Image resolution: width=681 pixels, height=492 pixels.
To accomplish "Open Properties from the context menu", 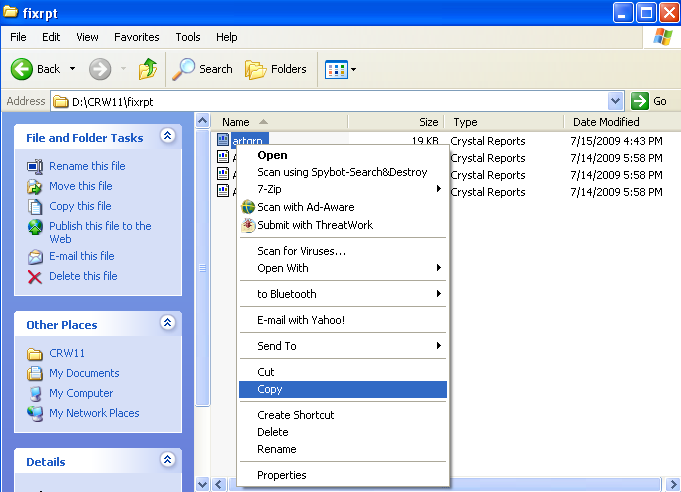I will tap(343, 475).
